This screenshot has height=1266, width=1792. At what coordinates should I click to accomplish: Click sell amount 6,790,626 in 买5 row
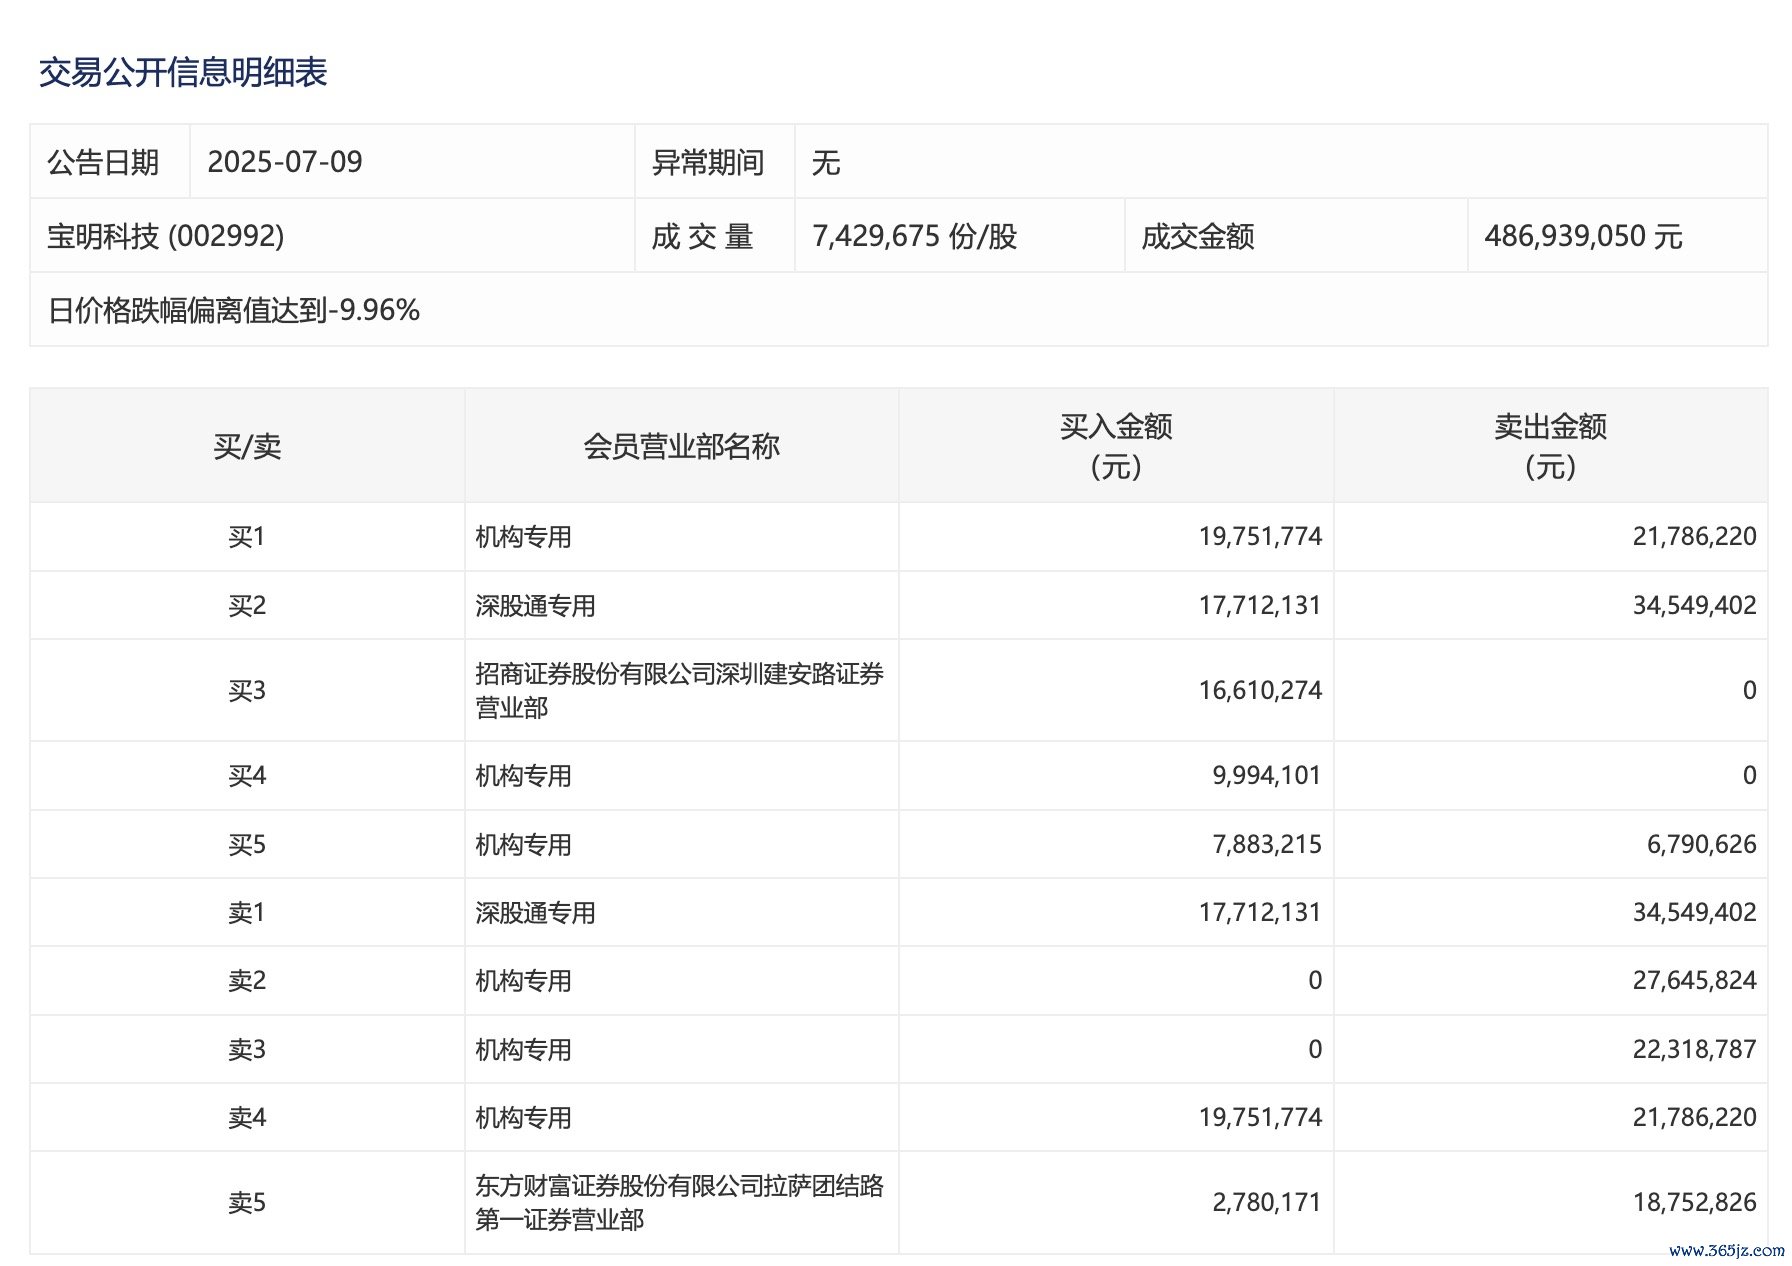[1701, 845]
